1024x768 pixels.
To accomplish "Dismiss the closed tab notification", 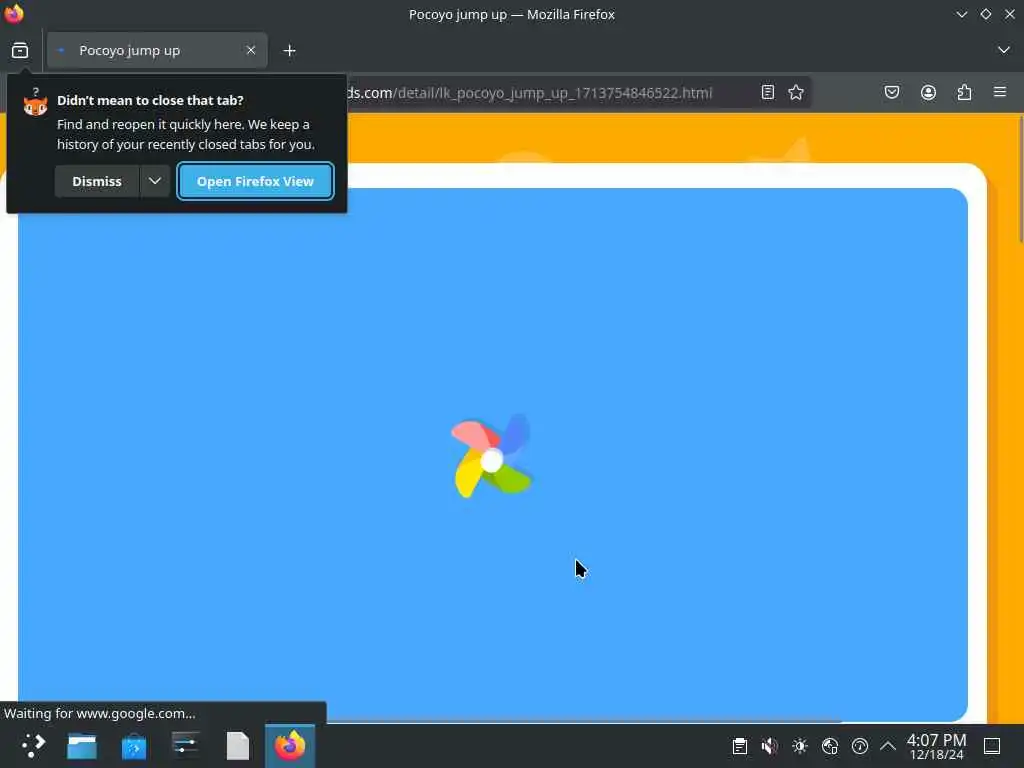I will tap(97, 181).
